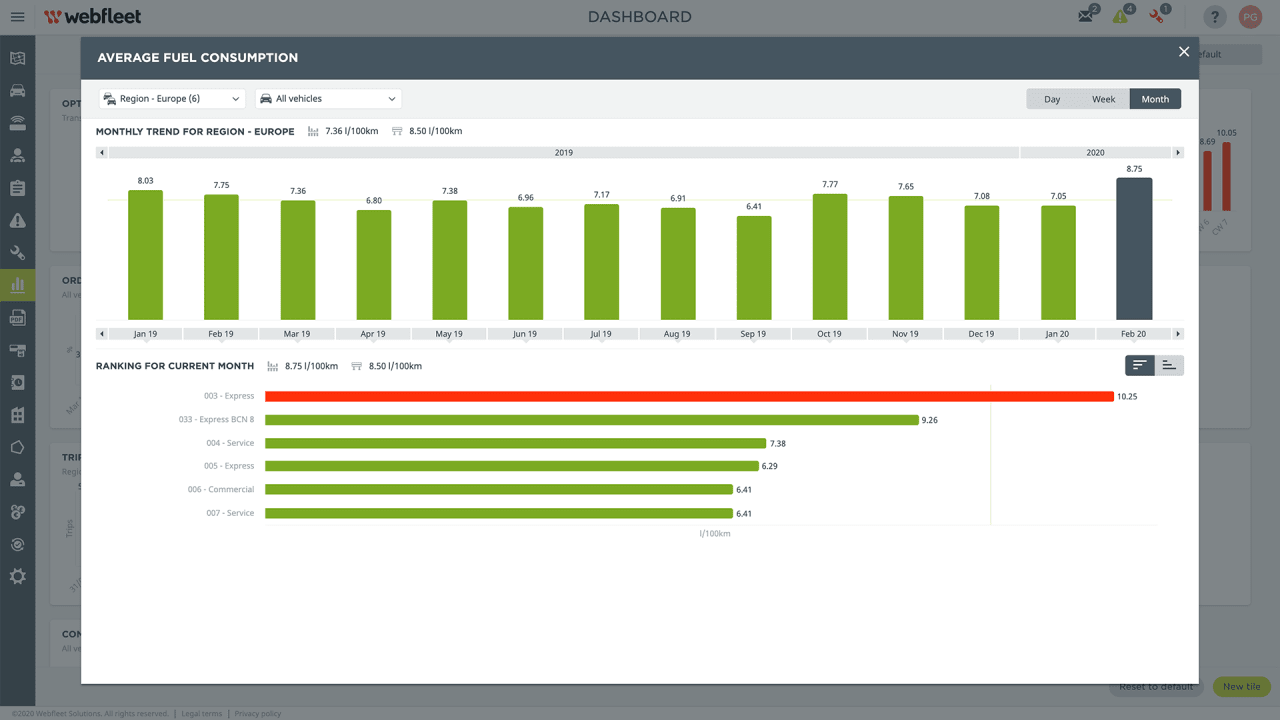This screenshot has height=720, width=1280.
Task: Open the Region - Europe (6) dropdown
Action: [x=172, y=99]
